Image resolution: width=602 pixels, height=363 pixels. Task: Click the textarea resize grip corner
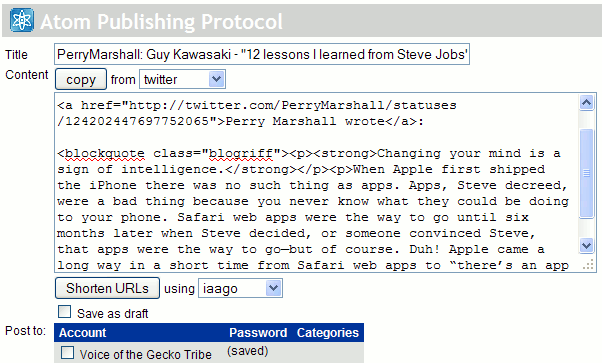(588, 265)
